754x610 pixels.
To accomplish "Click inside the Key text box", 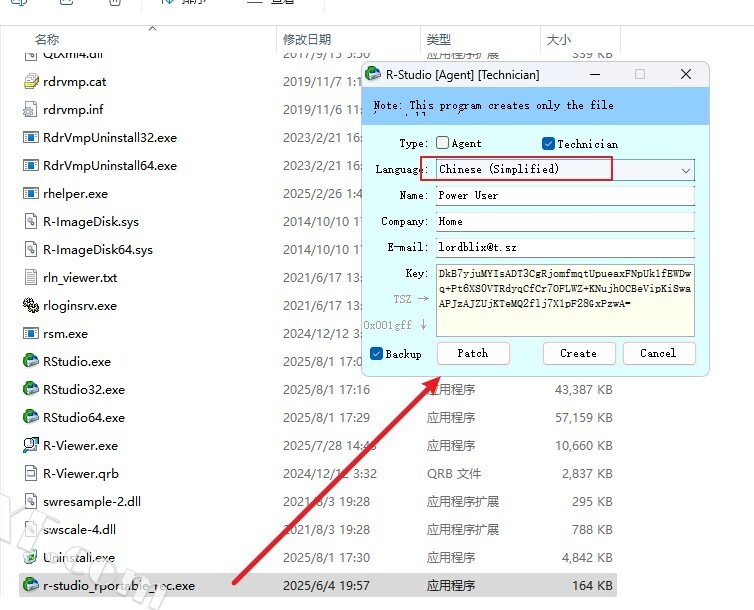I will (565, 300).
